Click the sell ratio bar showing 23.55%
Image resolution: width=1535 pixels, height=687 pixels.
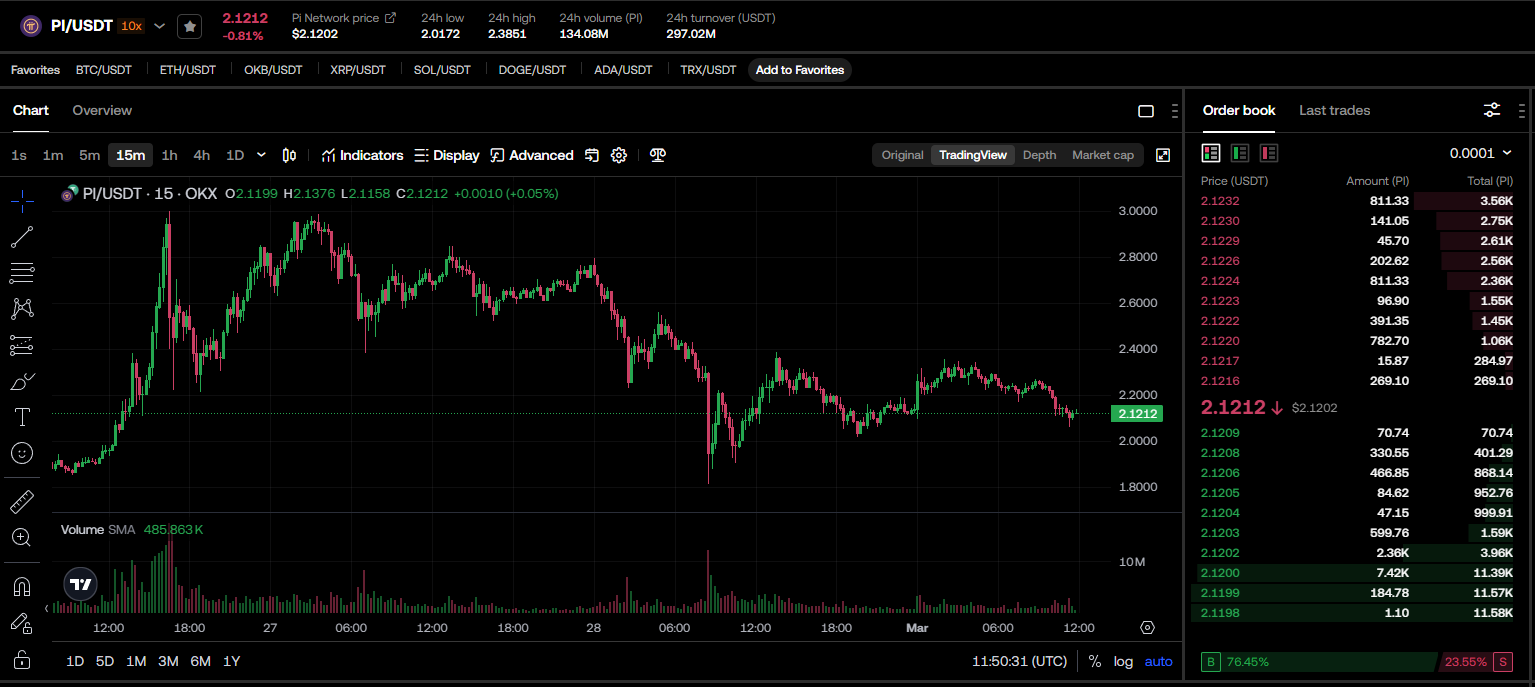[x=1476, y=662]
